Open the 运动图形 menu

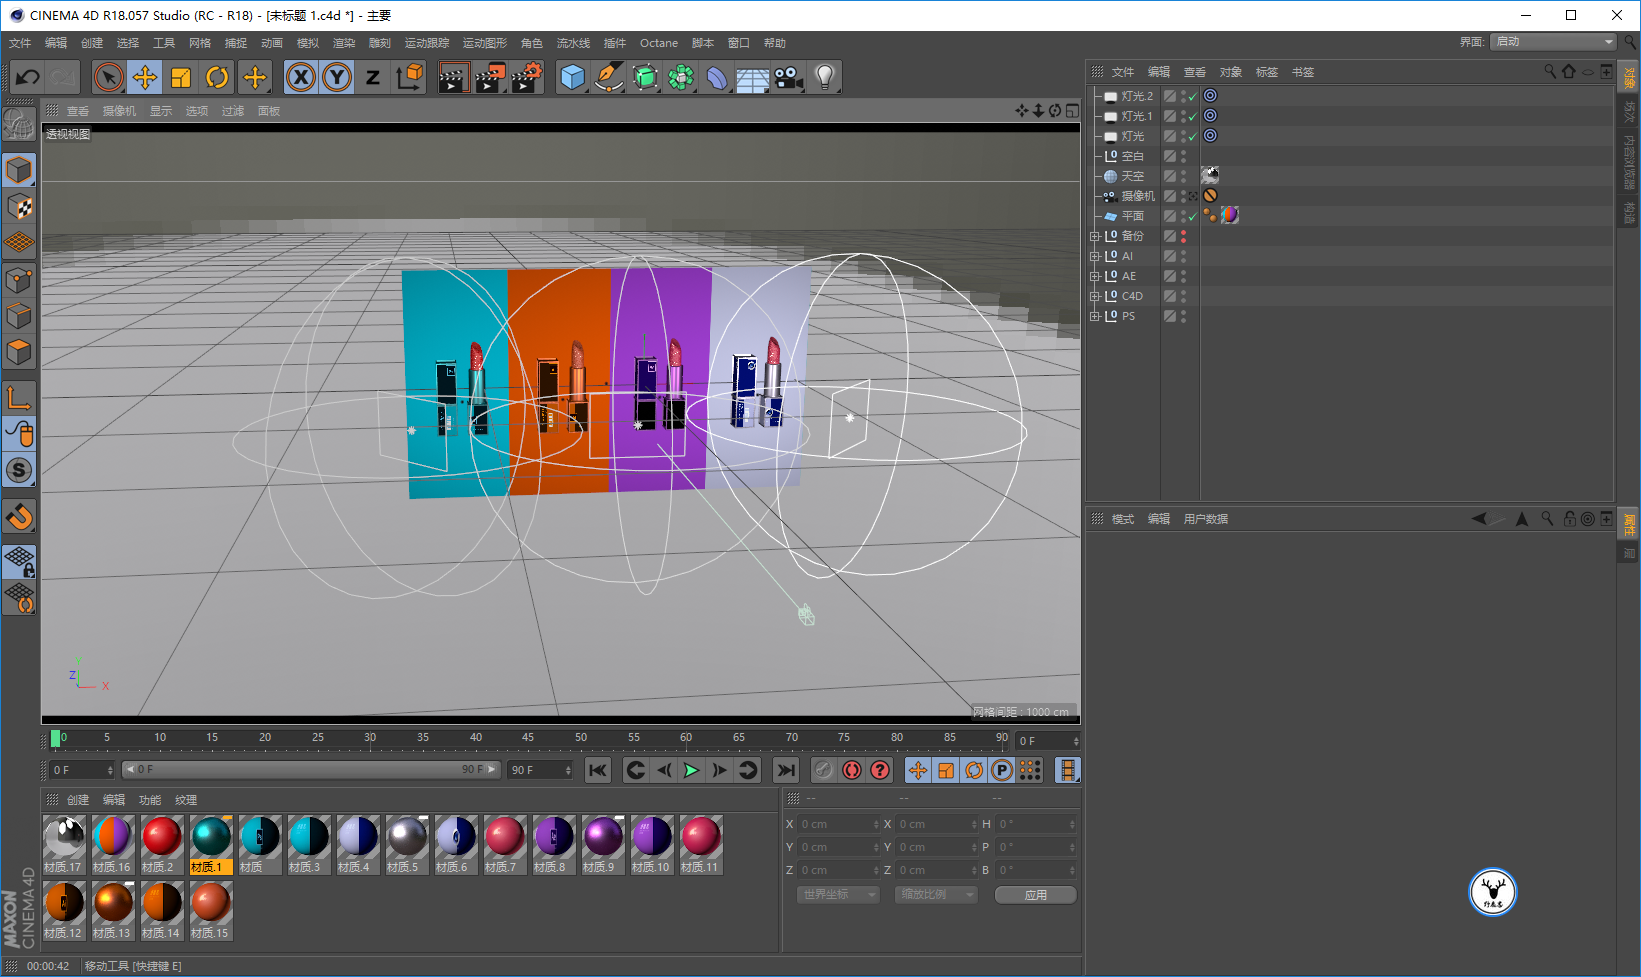click(485, 43)
